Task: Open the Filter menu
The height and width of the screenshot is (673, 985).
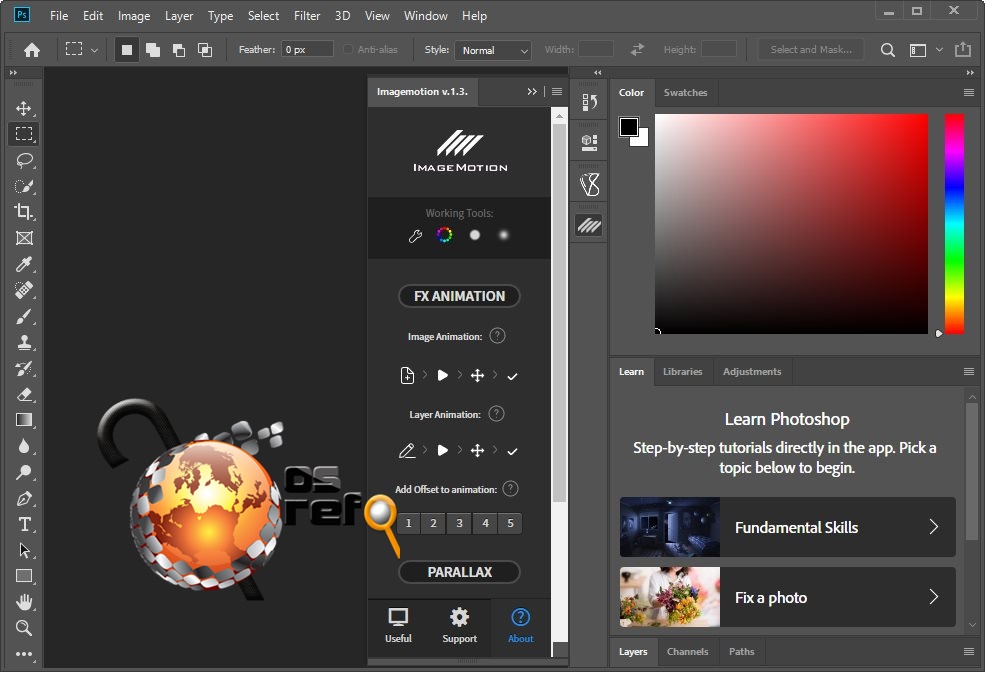Action: tap(307, 16)
